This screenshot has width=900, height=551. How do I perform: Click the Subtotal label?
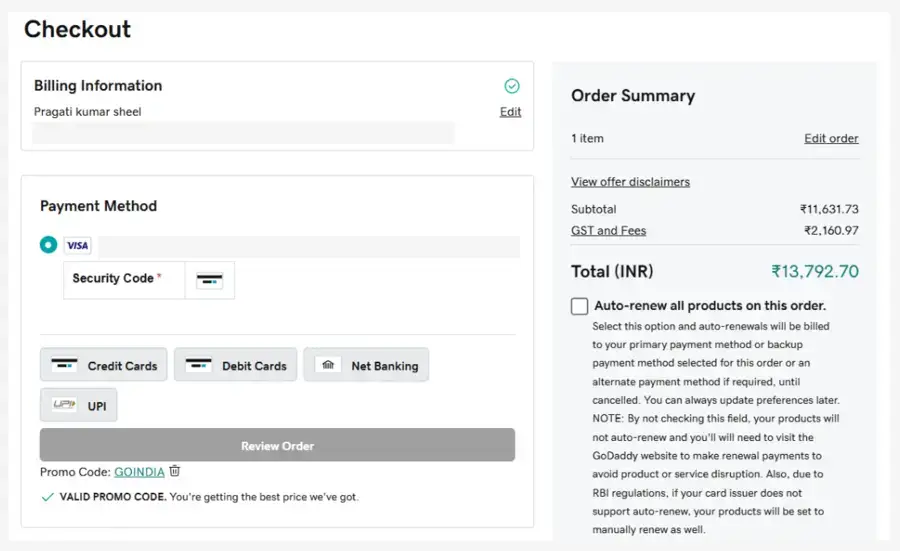[x=593, y=209]
